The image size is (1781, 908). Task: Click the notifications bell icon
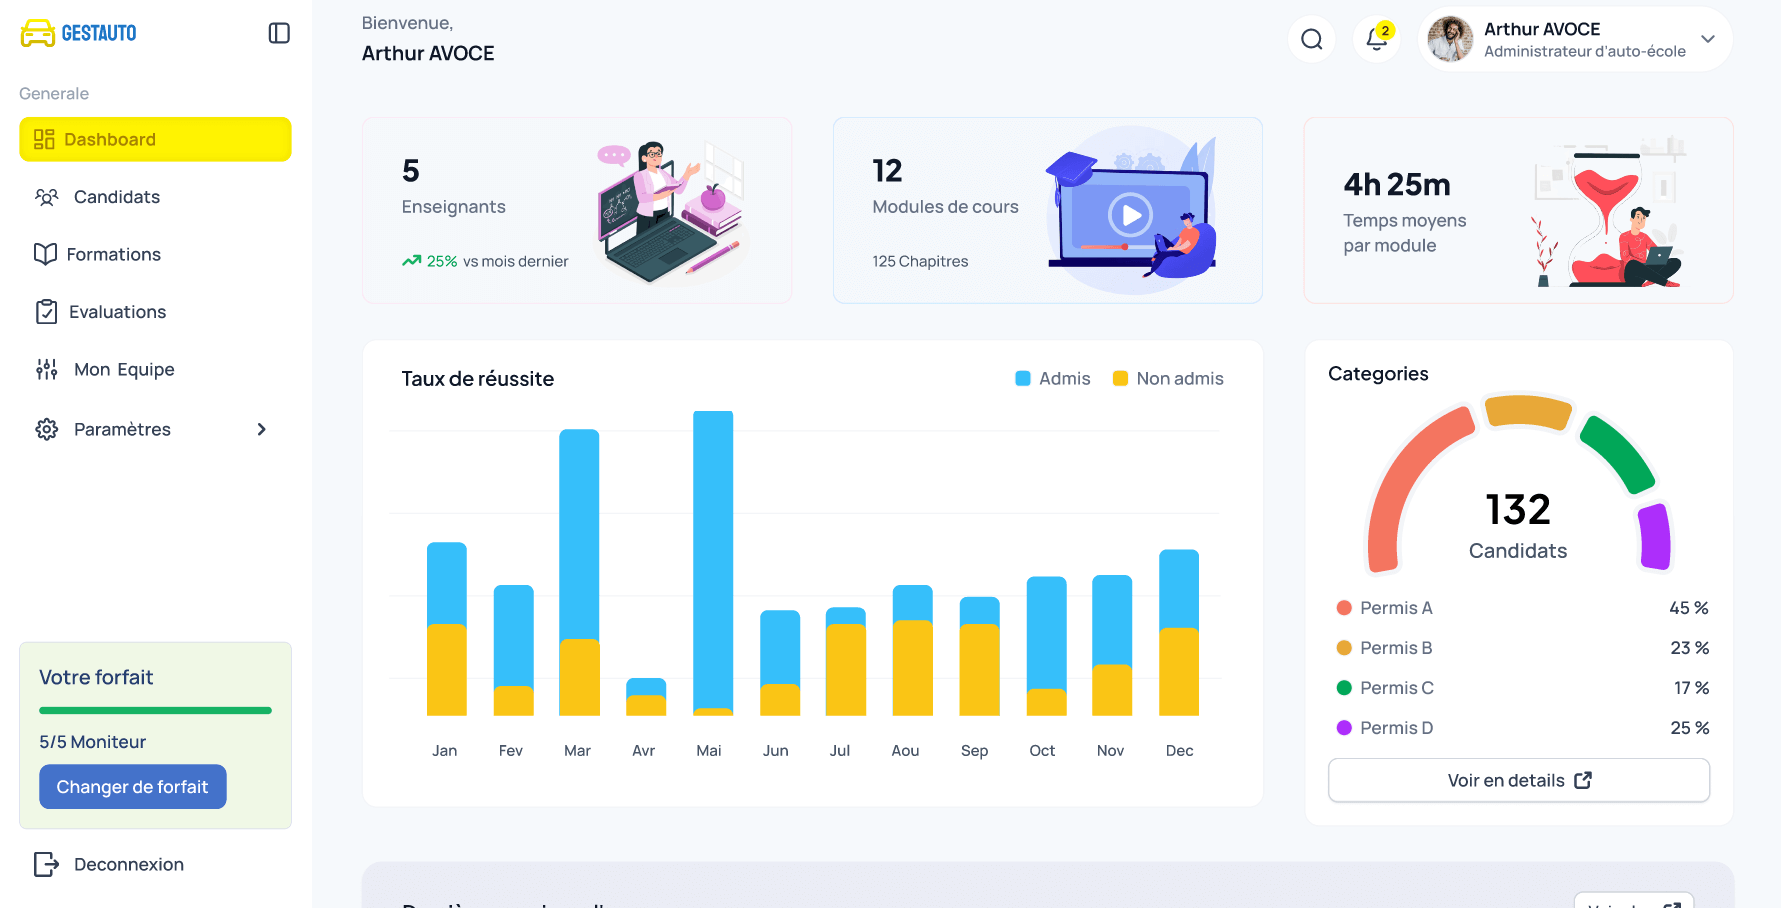click(x=1375, y=40)
